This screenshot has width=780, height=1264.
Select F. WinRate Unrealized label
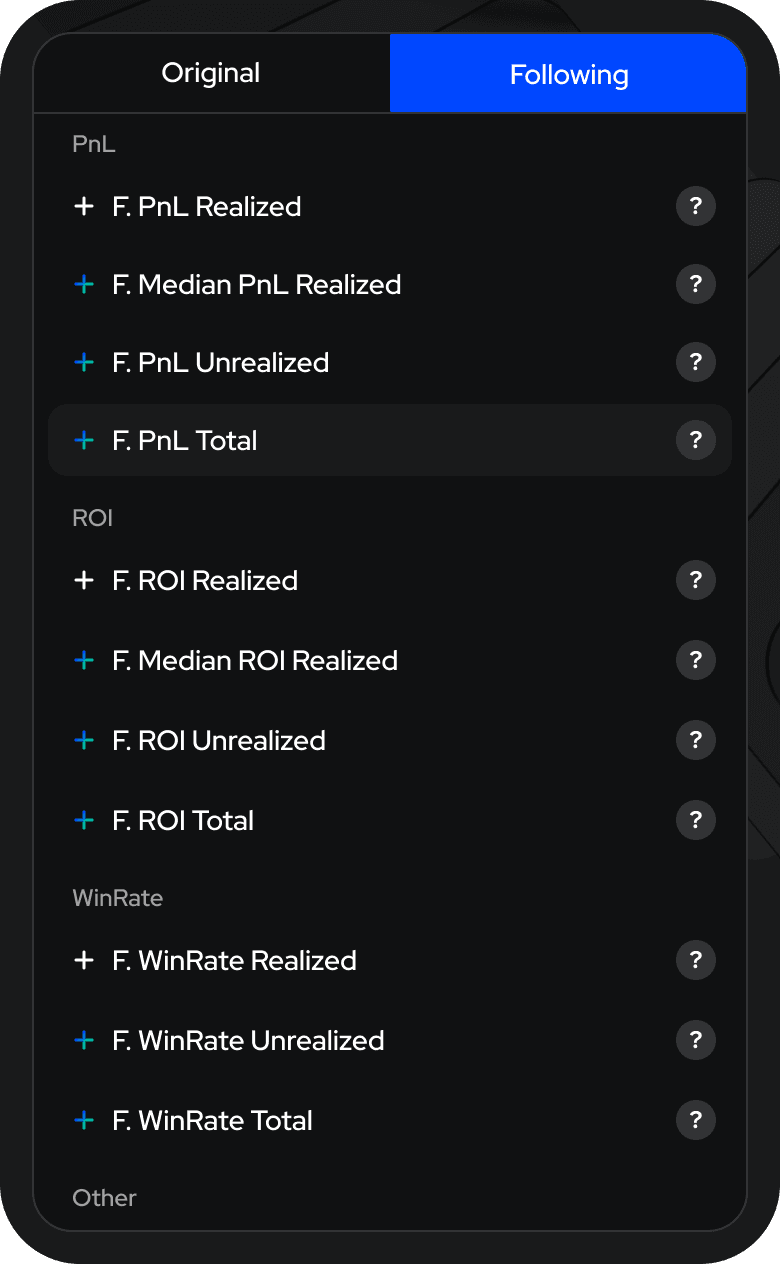click(248, 1041)
